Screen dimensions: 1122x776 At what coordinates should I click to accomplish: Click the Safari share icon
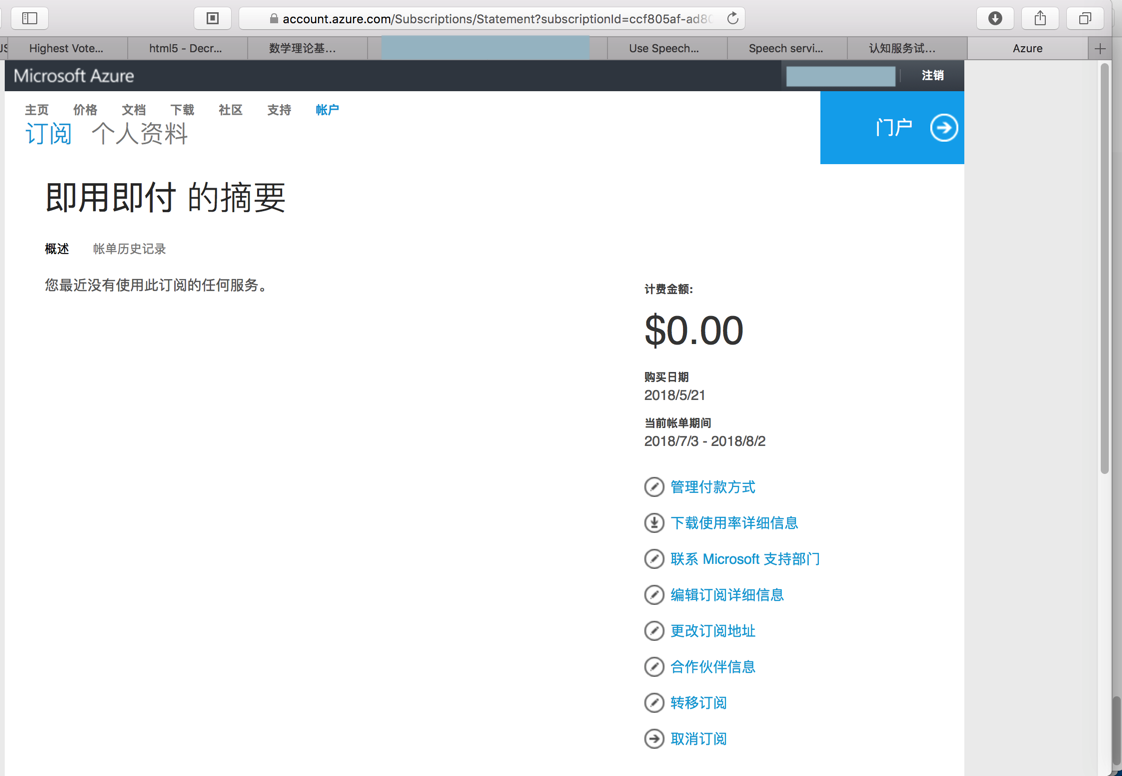(x=1040, y=18)
